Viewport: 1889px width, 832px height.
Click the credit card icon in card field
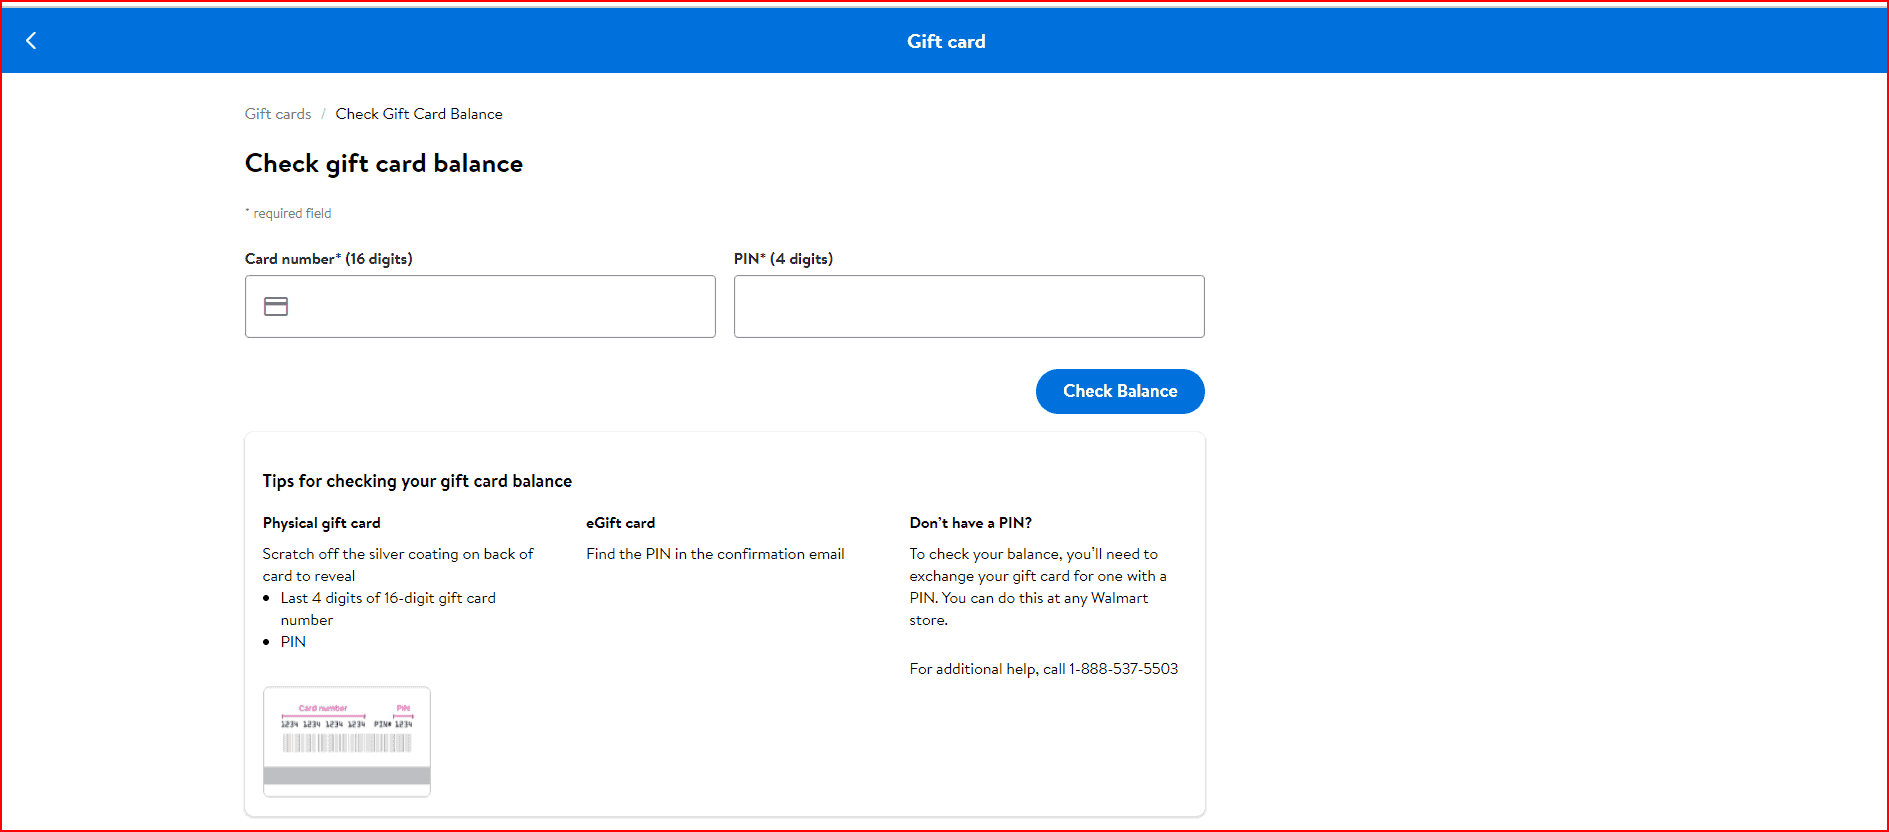tap(276, 307)
